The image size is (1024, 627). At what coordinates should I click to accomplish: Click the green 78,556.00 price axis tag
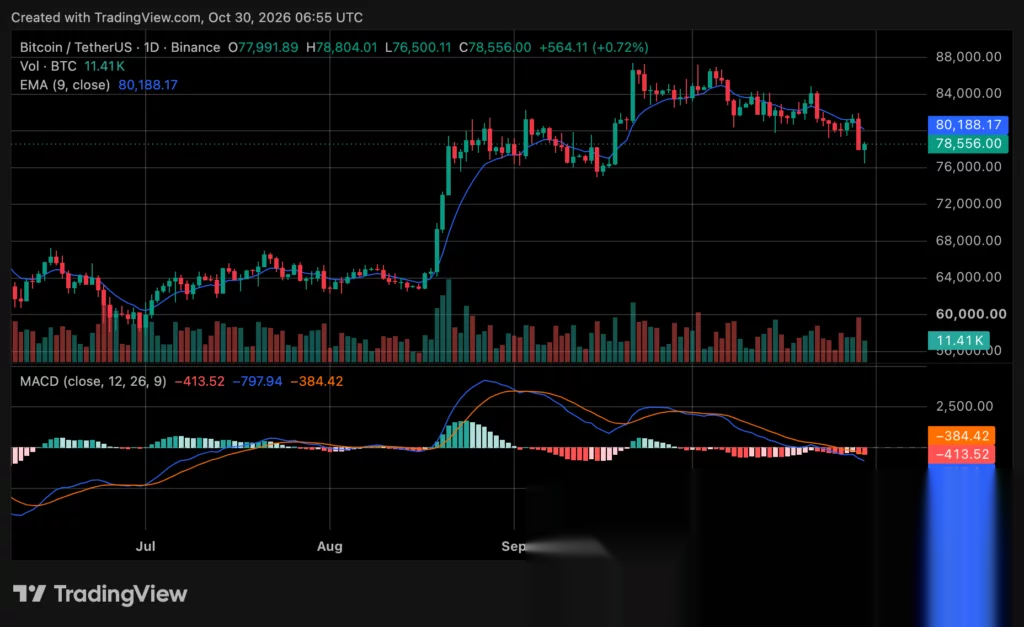click(968, 144)
